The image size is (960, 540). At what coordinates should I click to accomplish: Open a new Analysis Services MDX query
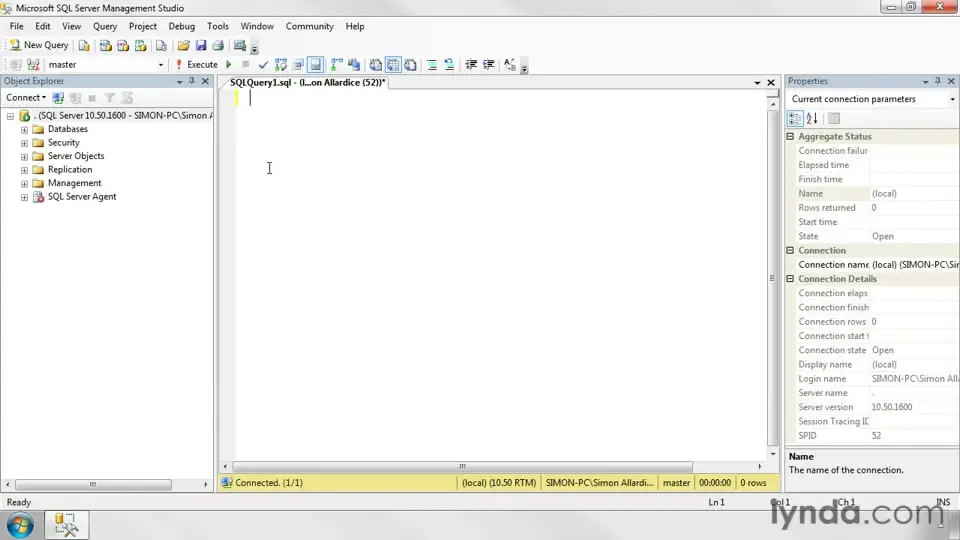pos(105,45)
